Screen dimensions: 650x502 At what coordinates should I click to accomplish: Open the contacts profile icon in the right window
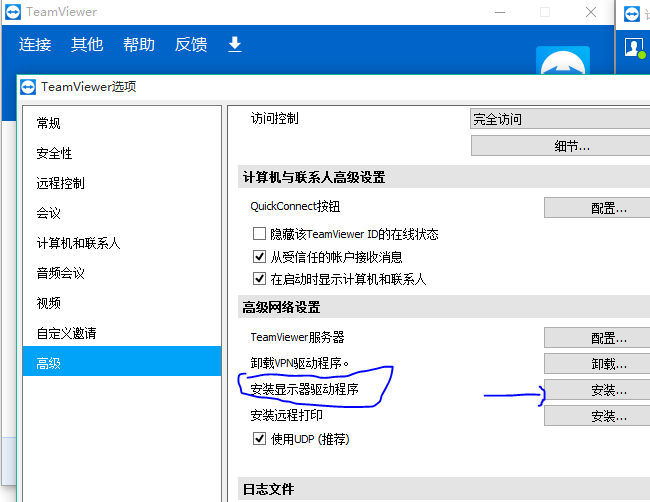pos(634,47)
